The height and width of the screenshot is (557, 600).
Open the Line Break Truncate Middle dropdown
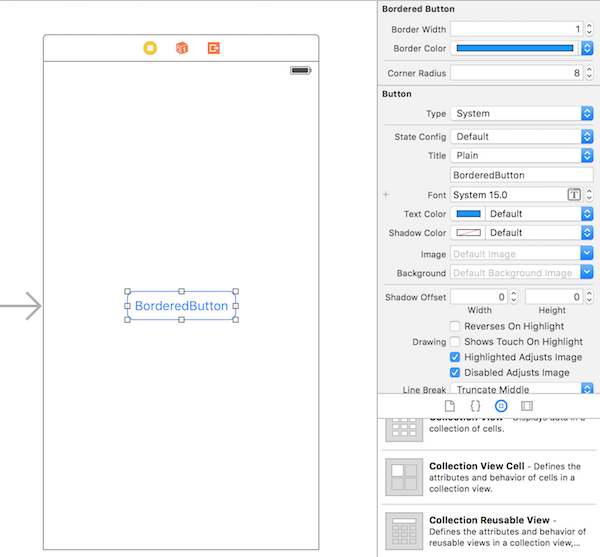522,389
